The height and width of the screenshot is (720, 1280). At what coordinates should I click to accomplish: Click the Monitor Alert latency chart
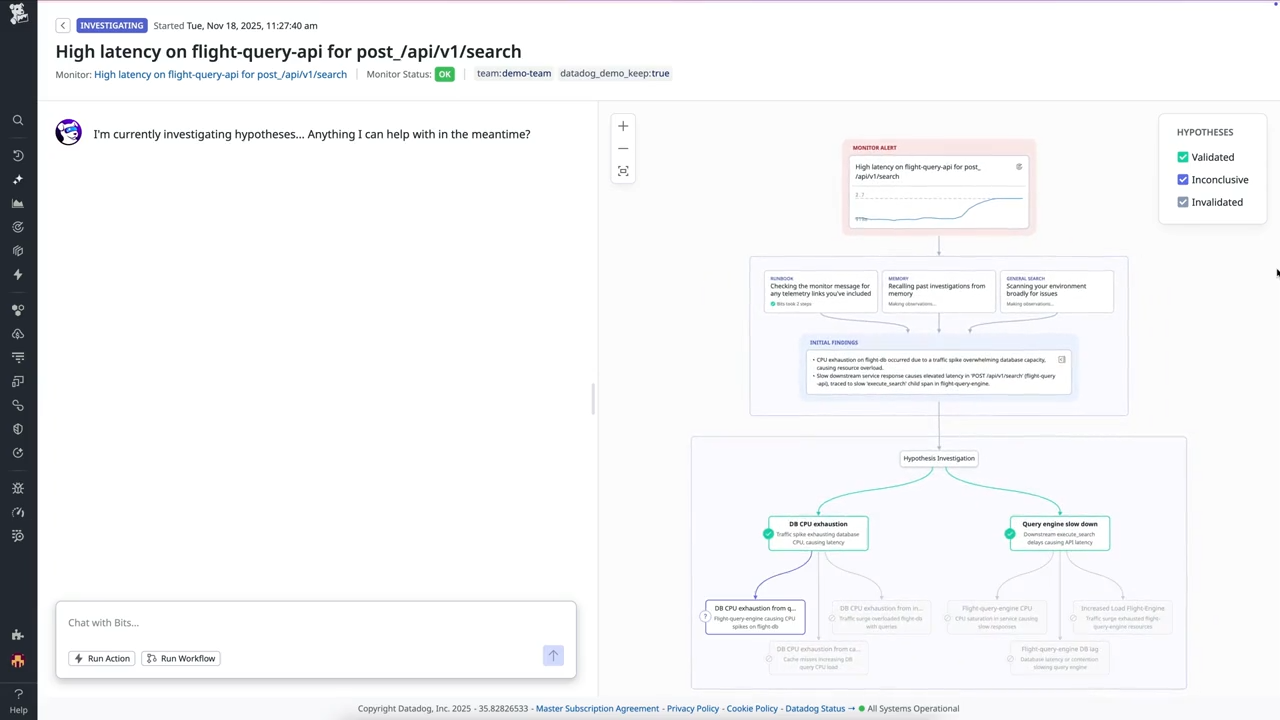pos(939,207)
